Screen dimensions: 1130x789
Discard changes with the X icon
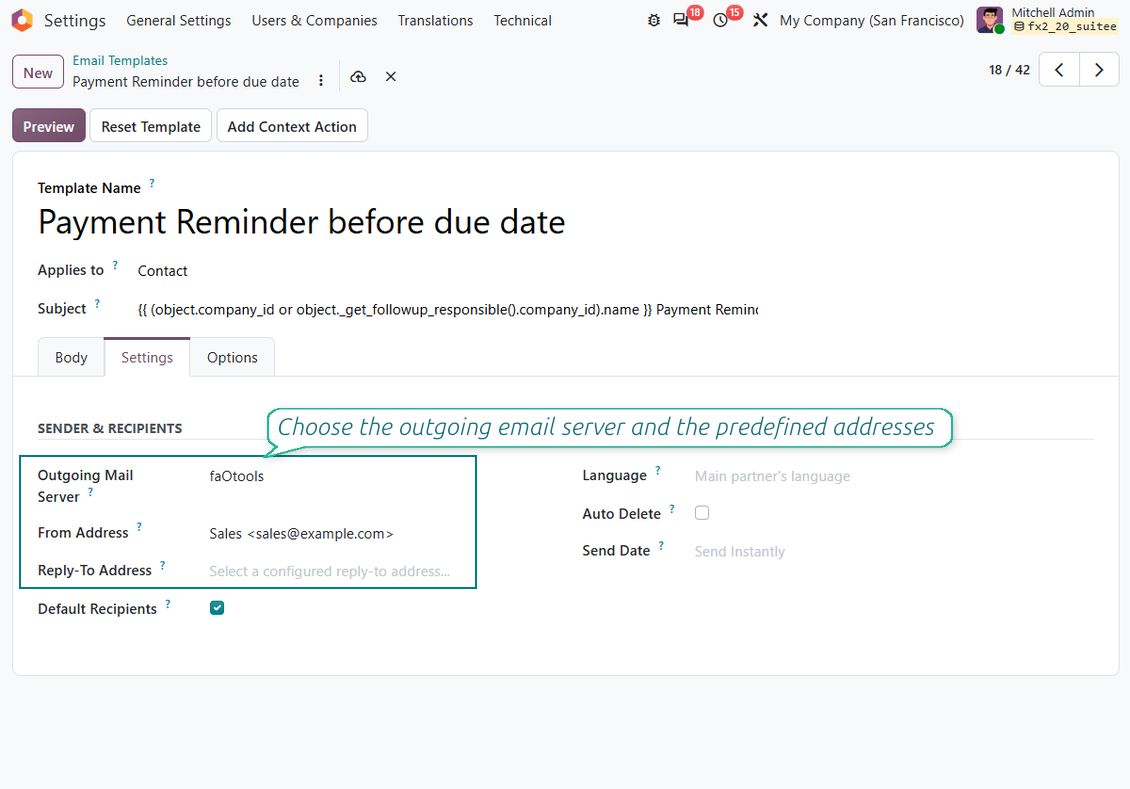click(391, 76)
